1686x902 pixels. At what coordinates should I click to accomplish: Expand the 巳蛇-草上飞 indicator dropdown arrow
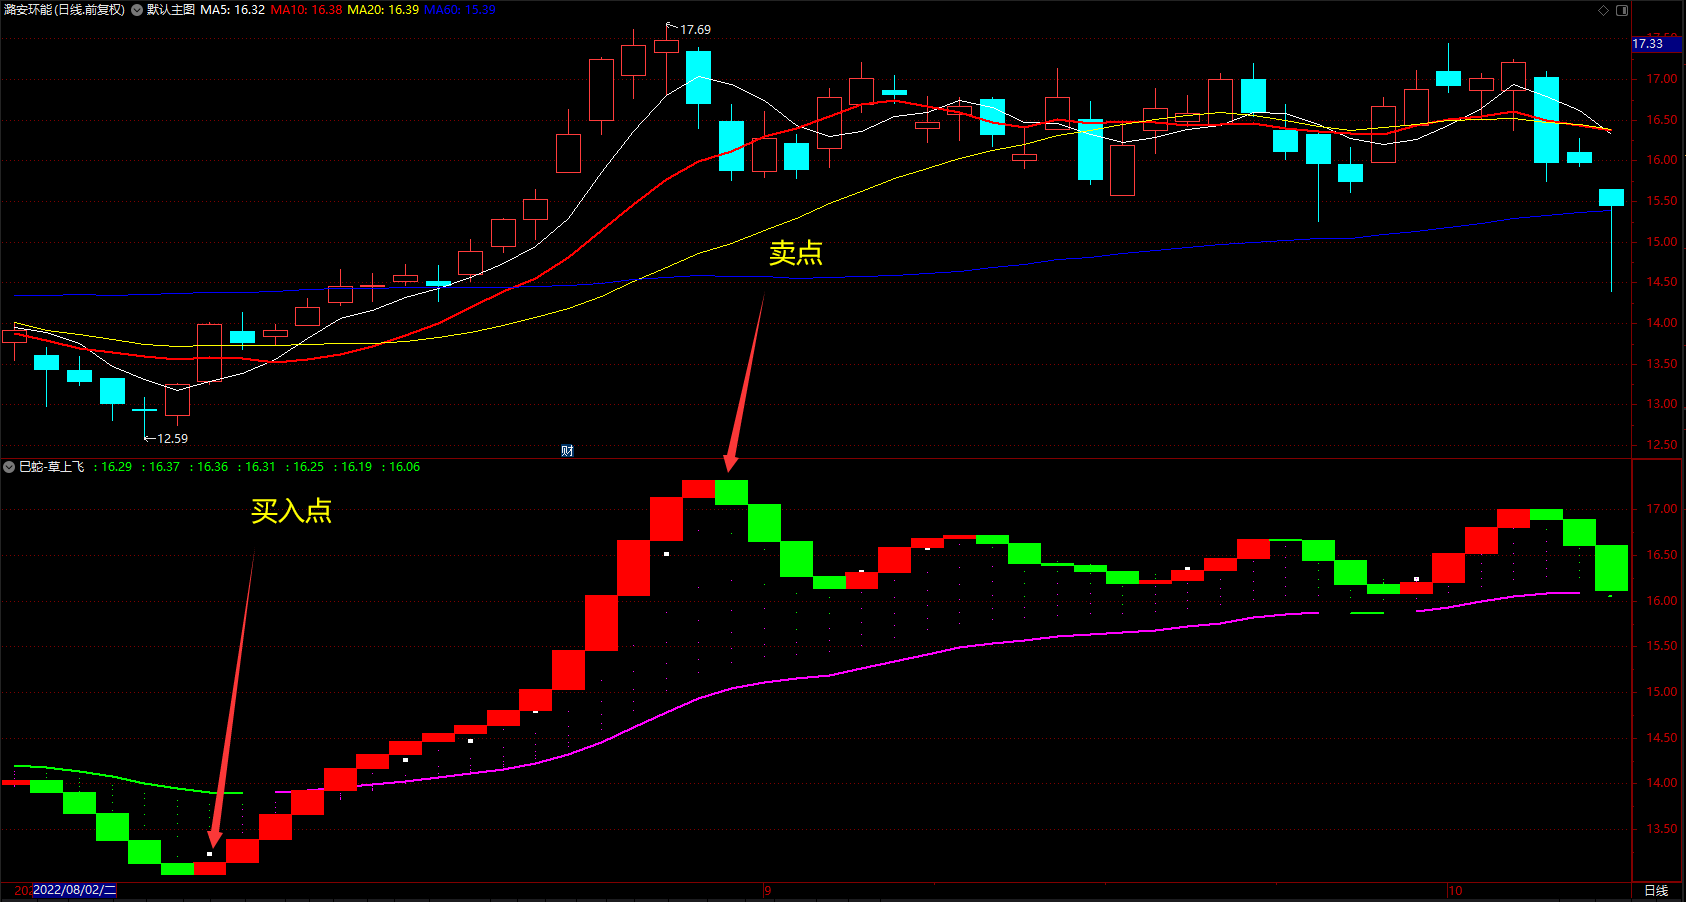pos(9,467)
